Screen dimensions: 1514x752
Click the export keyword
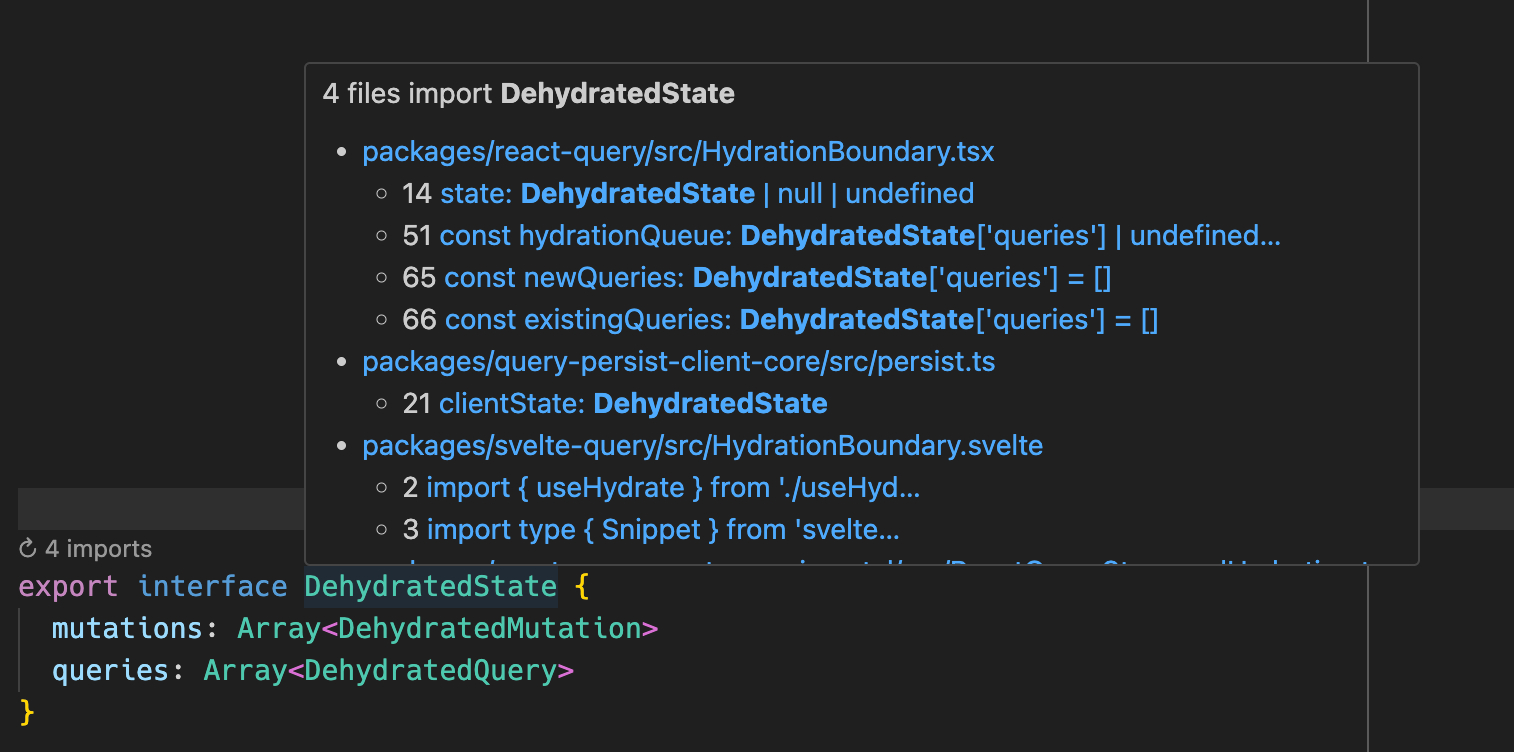68,586
